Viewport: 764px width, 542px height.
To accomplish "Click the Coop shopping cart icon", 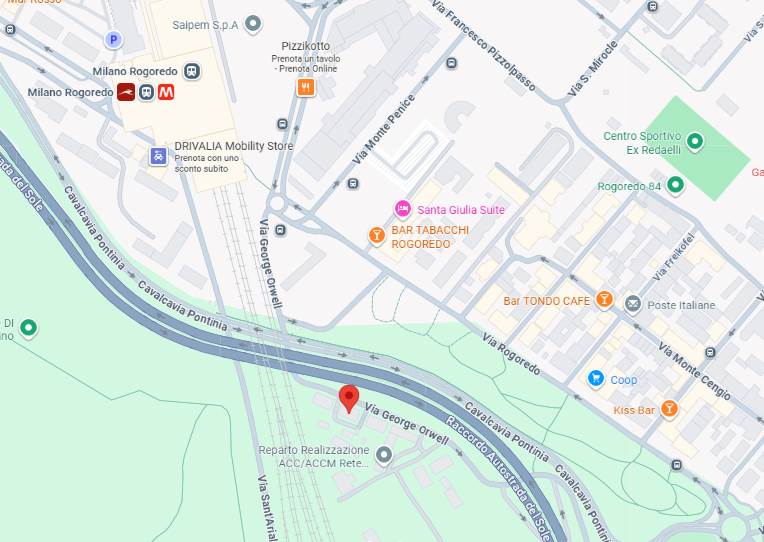I will coord(596,379).
